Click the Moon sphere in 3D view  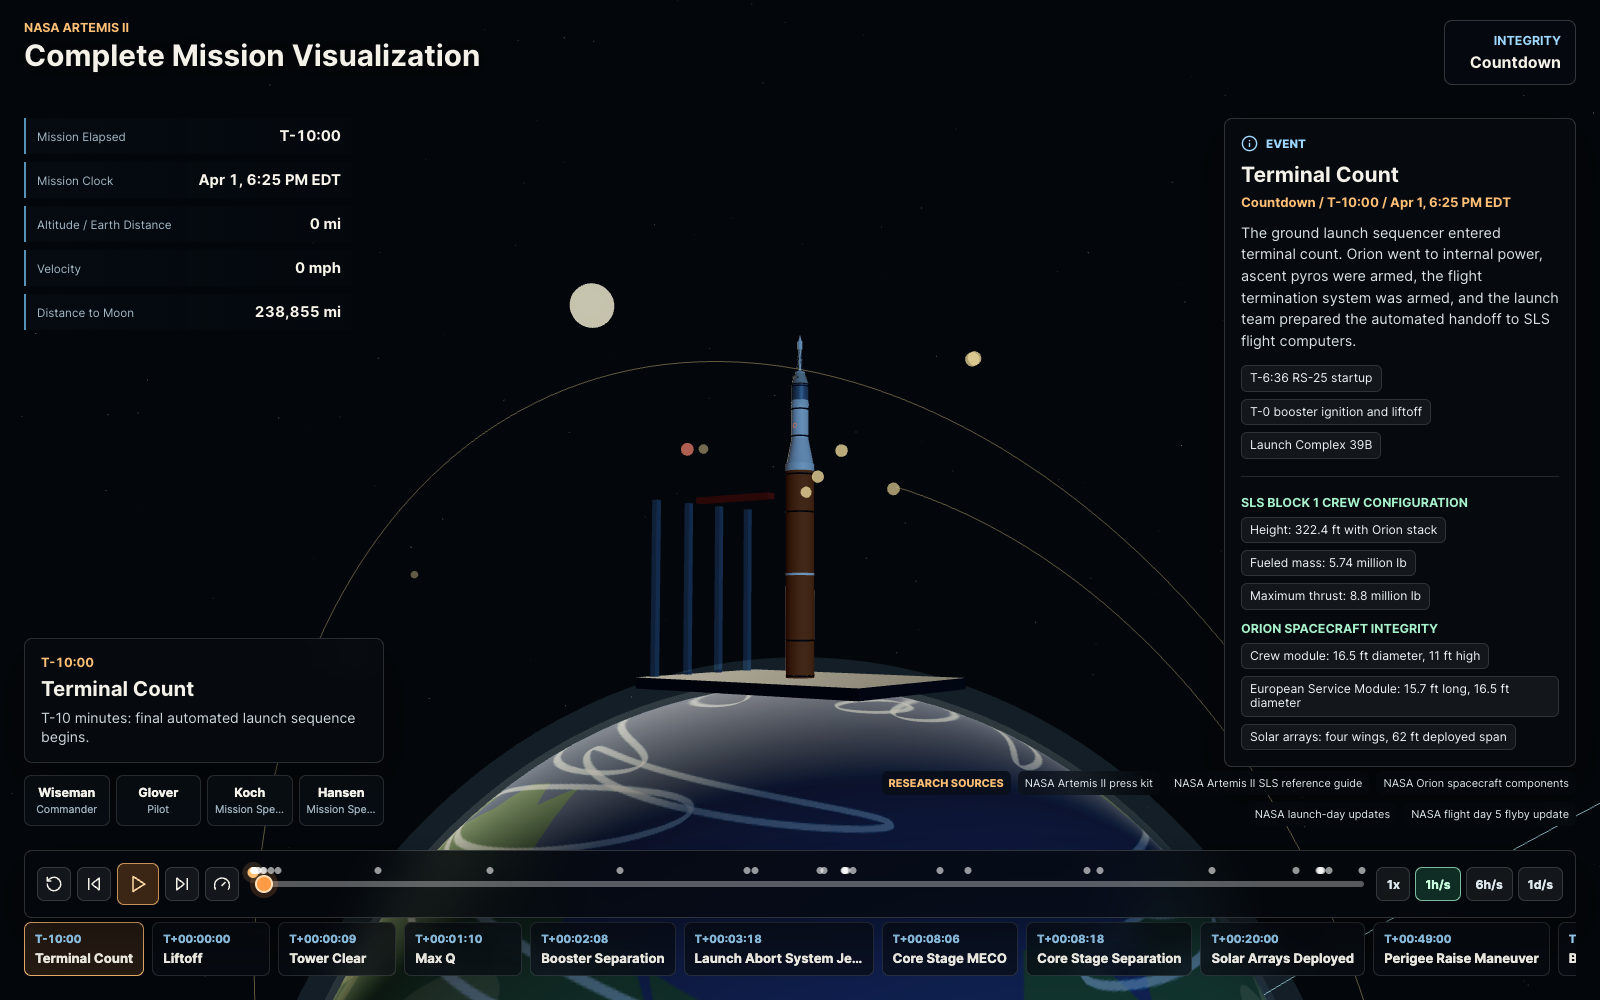[592, 306]
